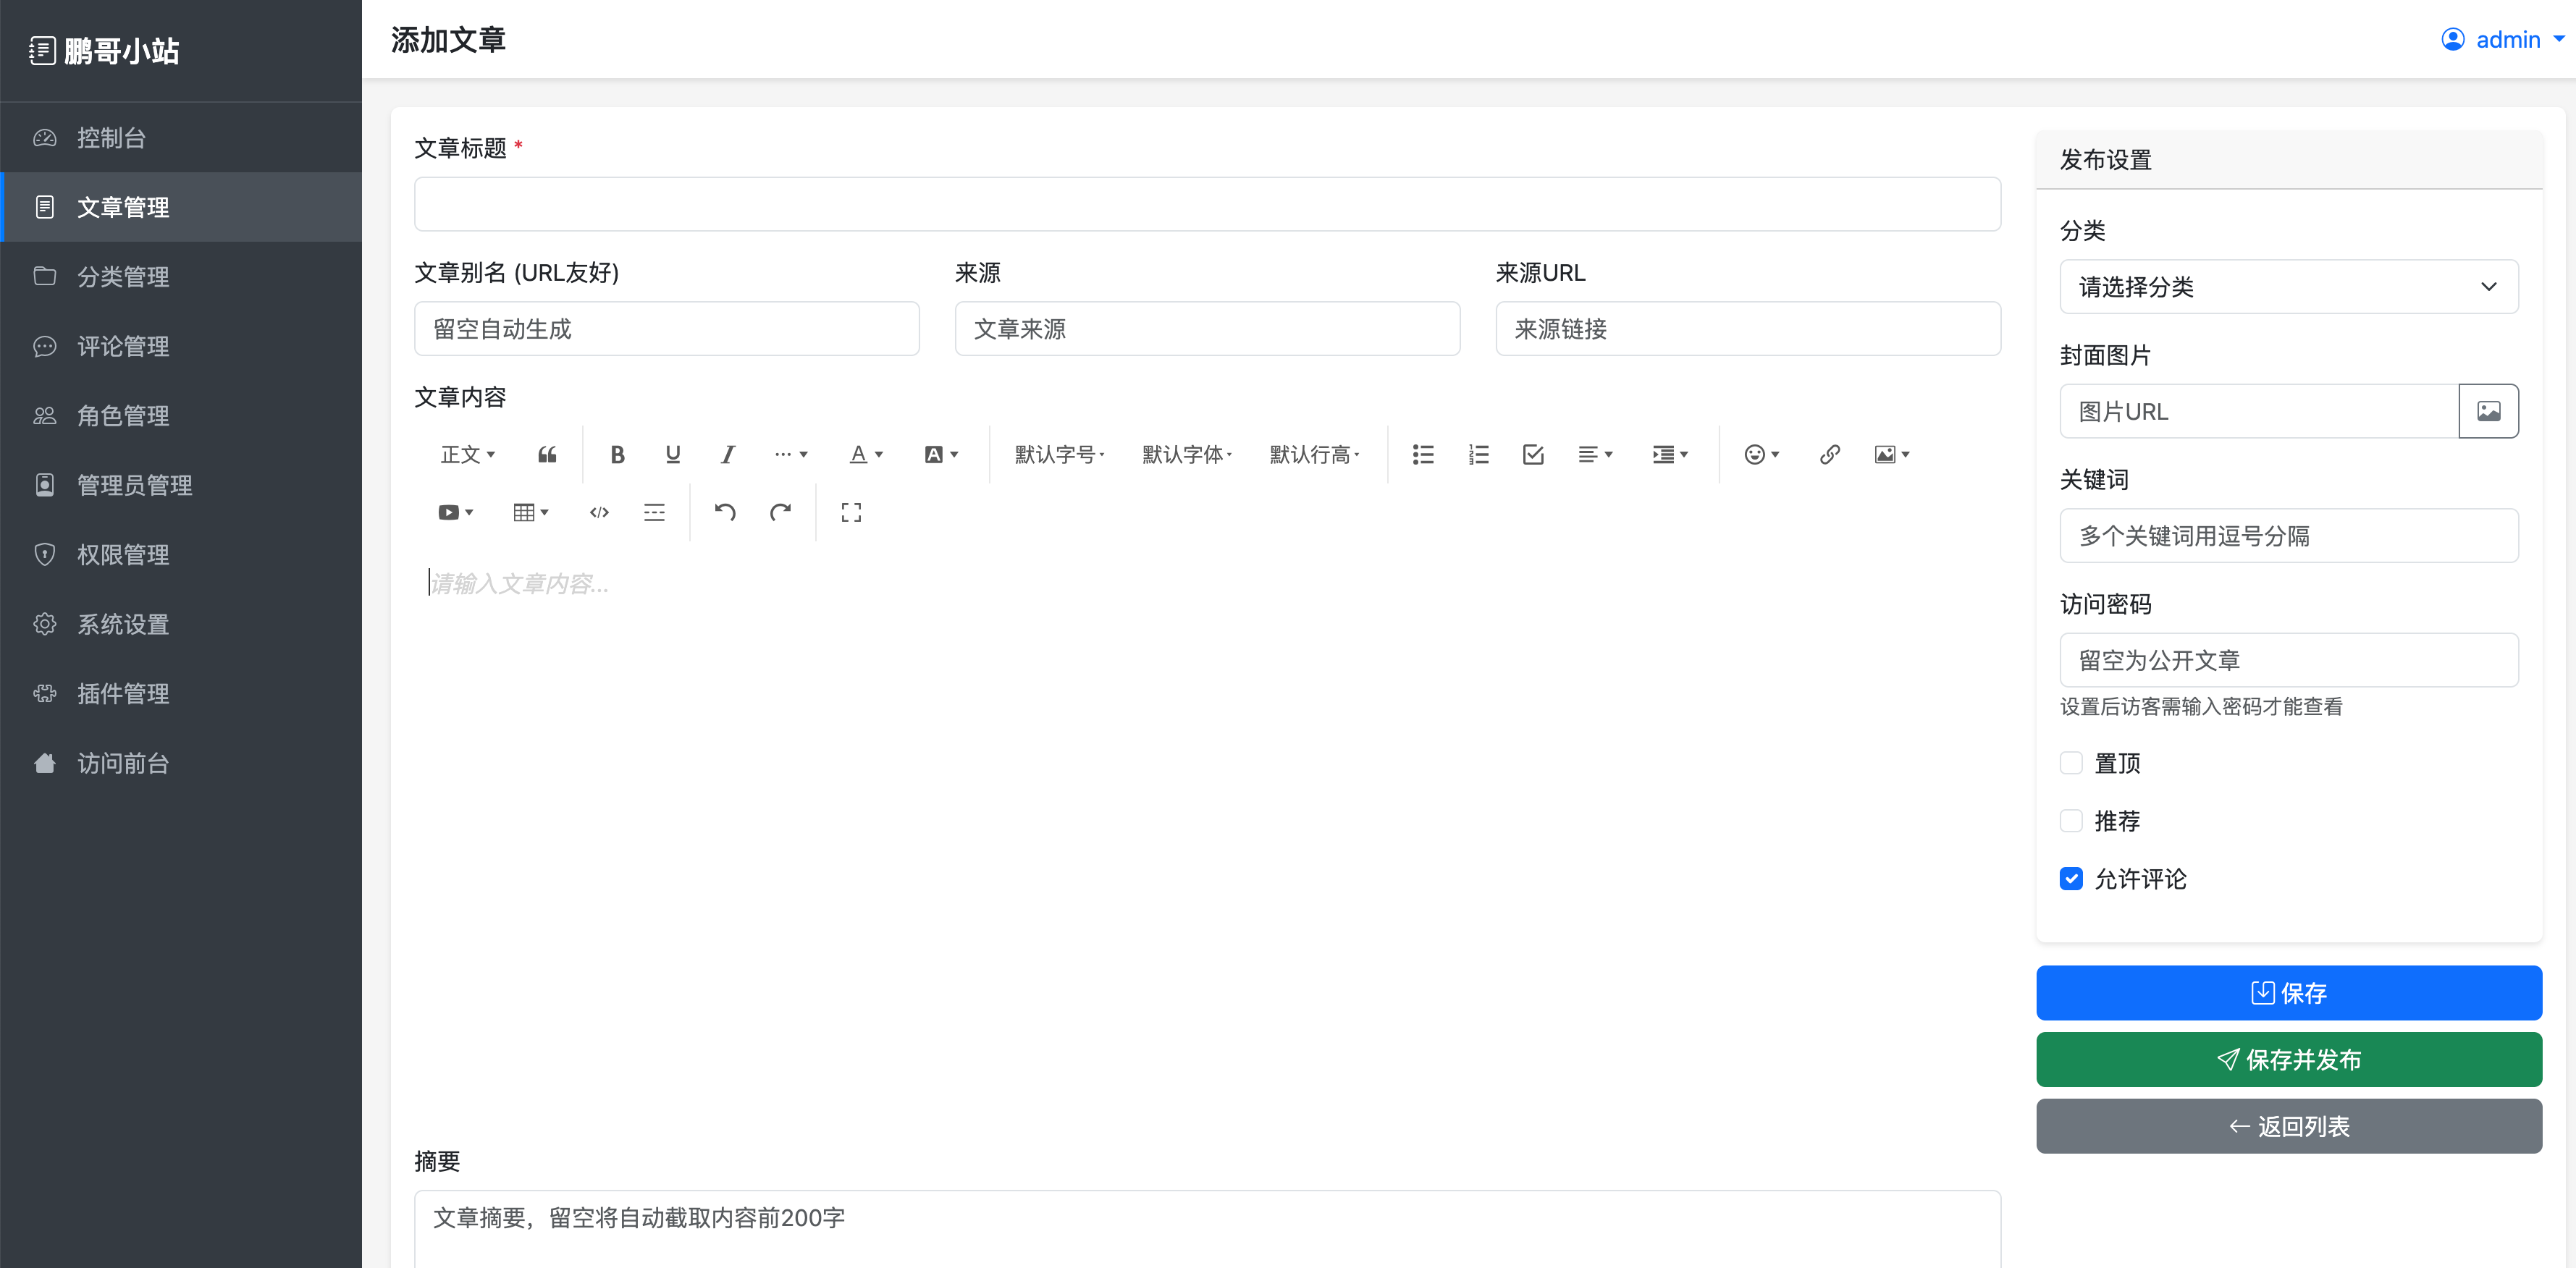Click the cover image picker icon button
2576x1268 pixels.
(x=2488, y=411)
